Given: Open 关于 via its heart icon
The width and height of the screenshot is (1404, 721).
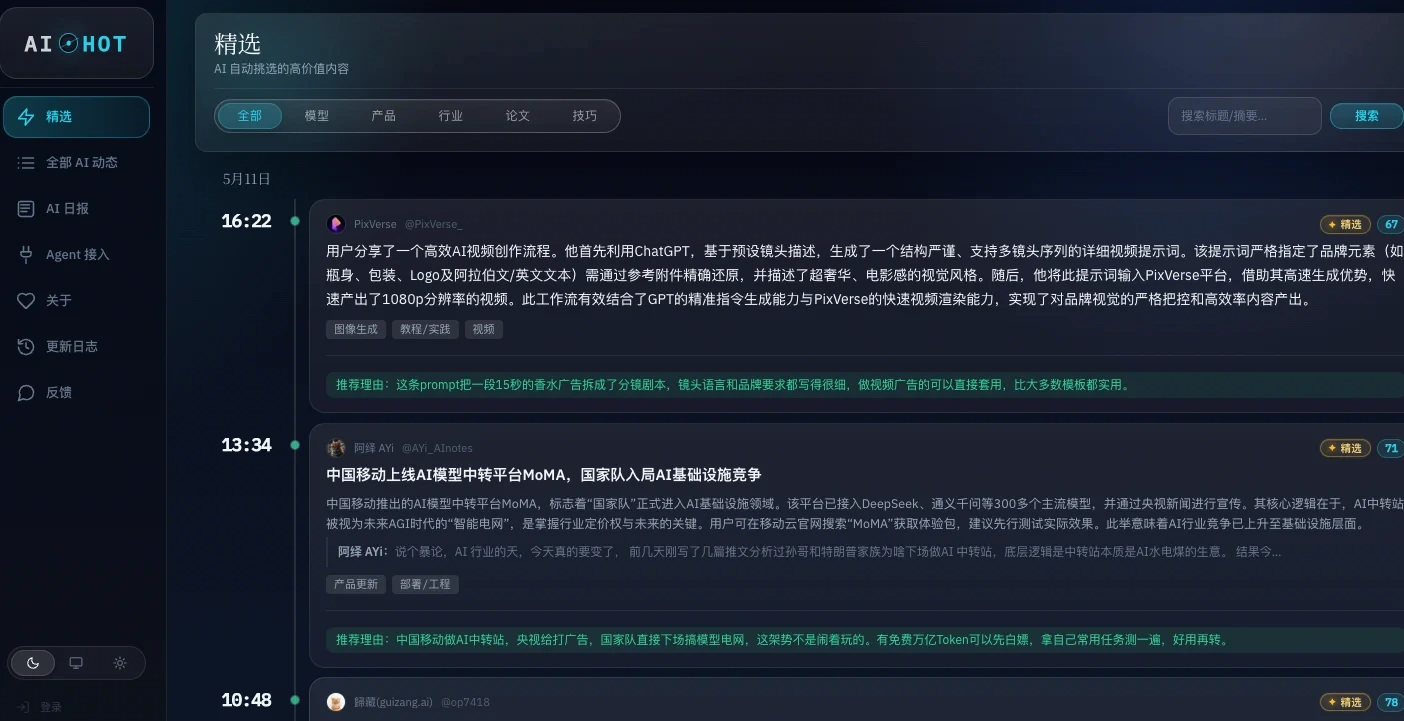Looking at the screenshot, I should point(26,301).
